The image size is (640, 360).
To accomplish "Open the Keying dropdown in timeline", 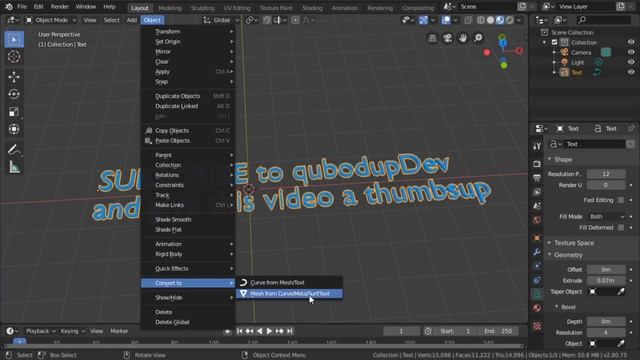I will click(x=72, y=331).
